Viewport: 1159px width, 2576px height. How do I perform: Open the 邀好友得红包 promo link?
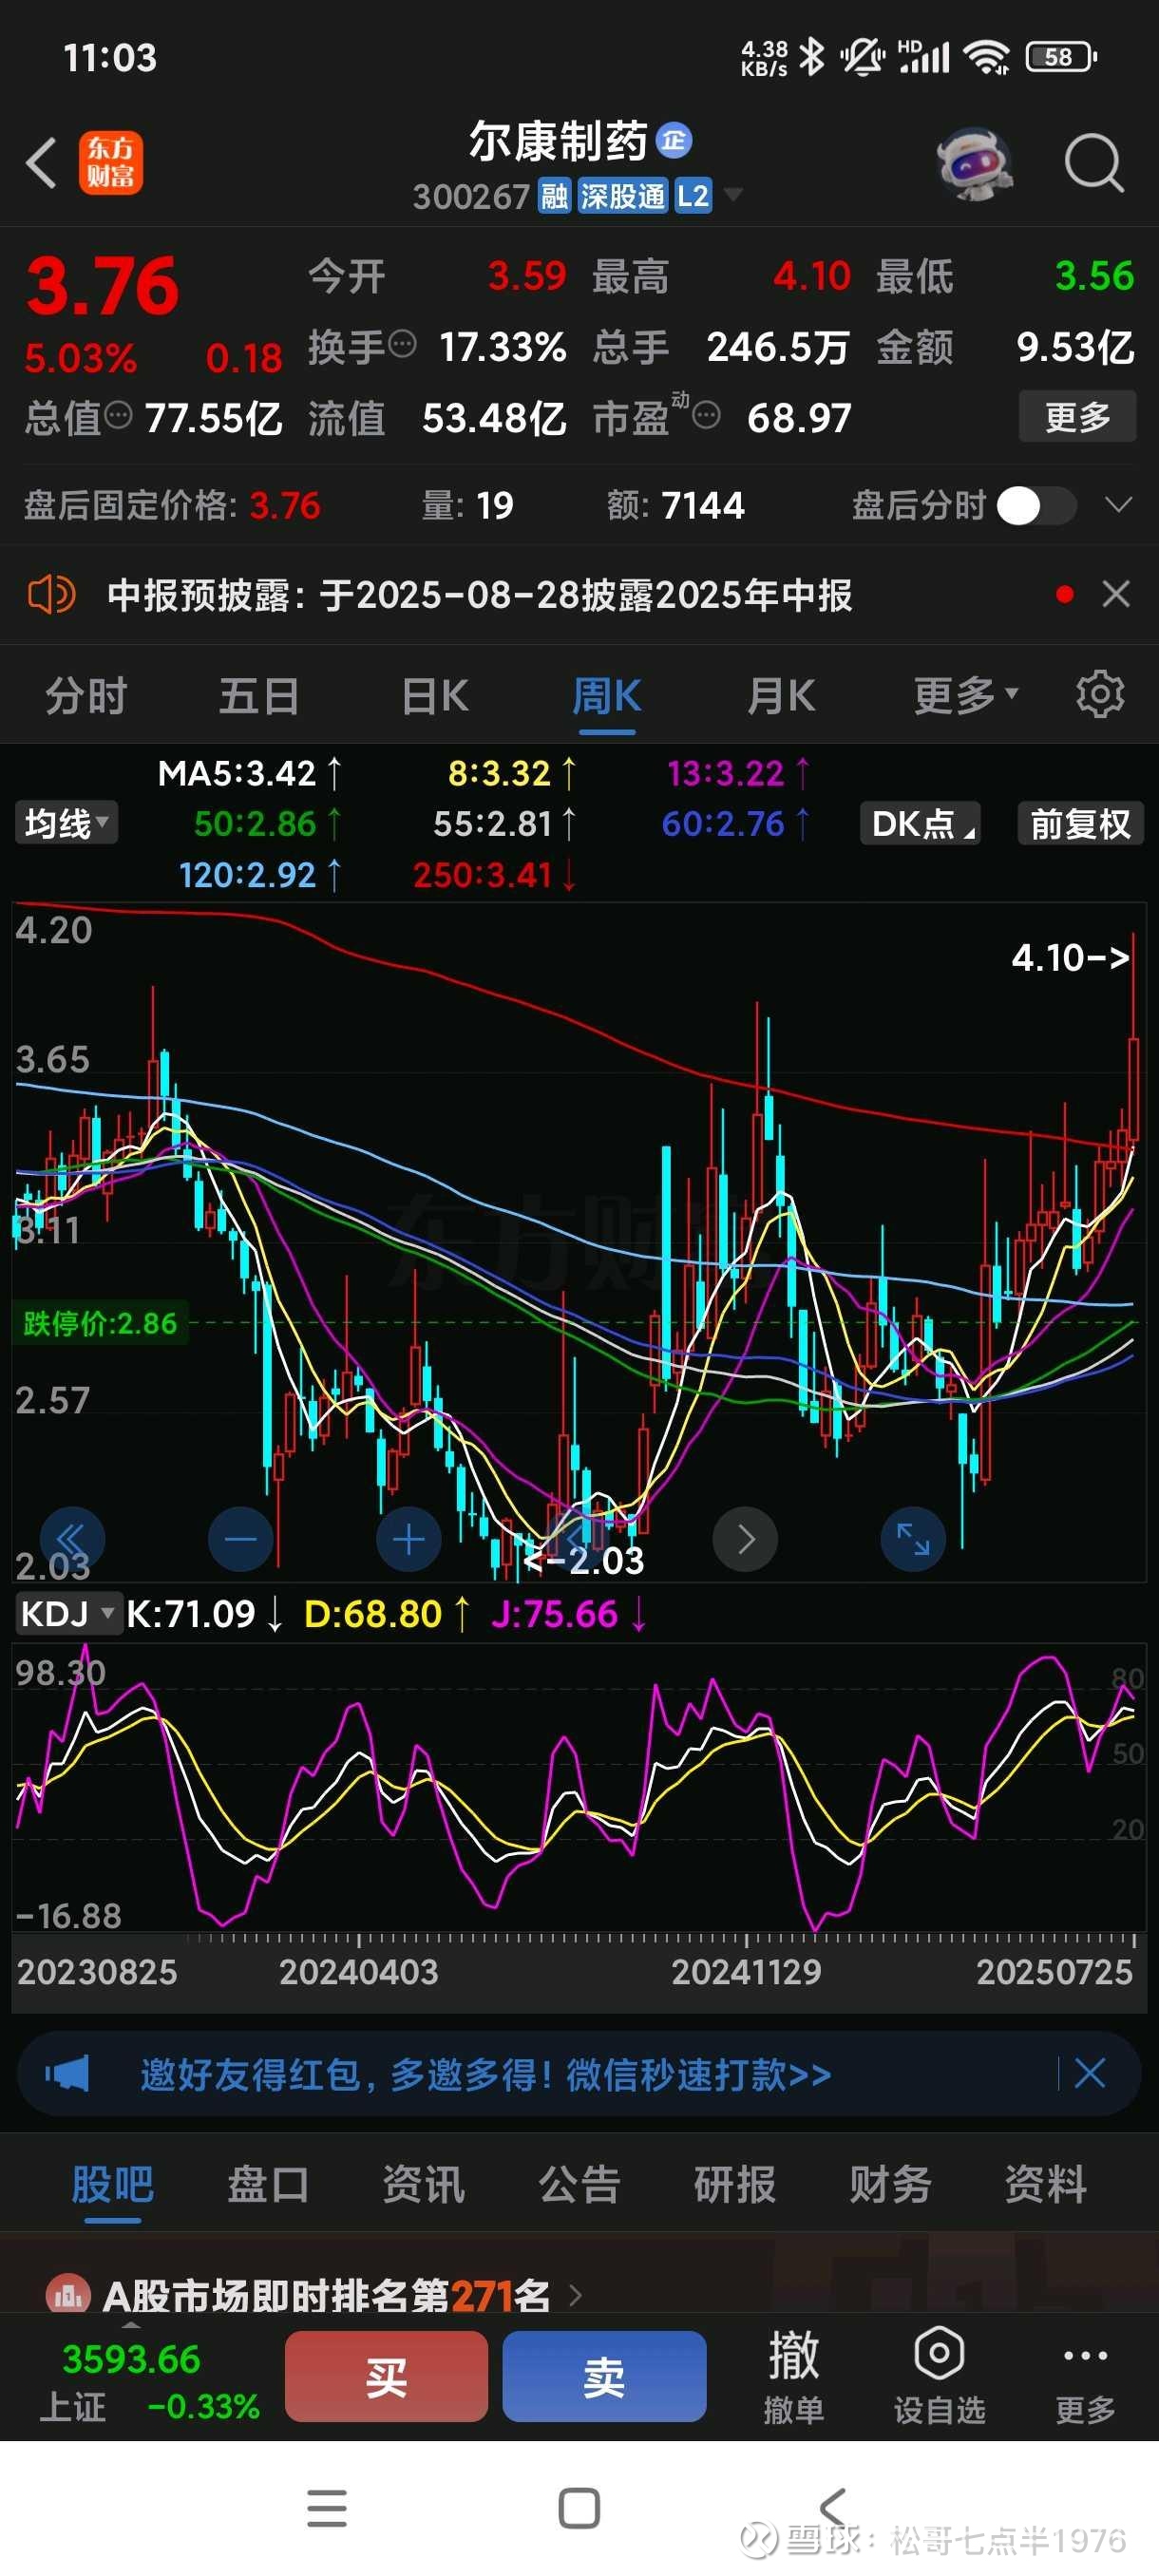[x=485, y=2074]
